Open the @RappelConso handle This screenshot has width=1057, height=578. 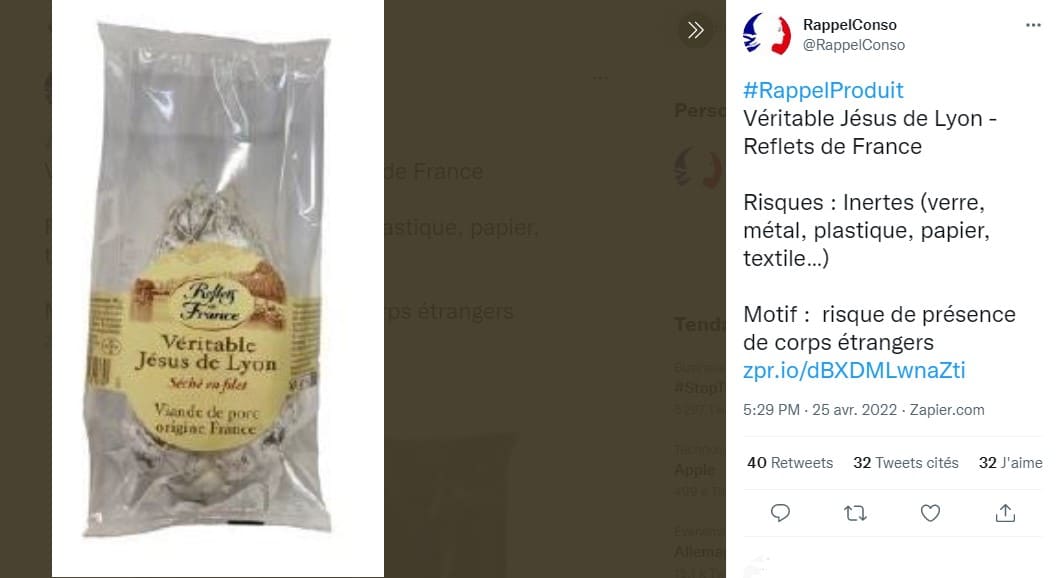point(853,45)
